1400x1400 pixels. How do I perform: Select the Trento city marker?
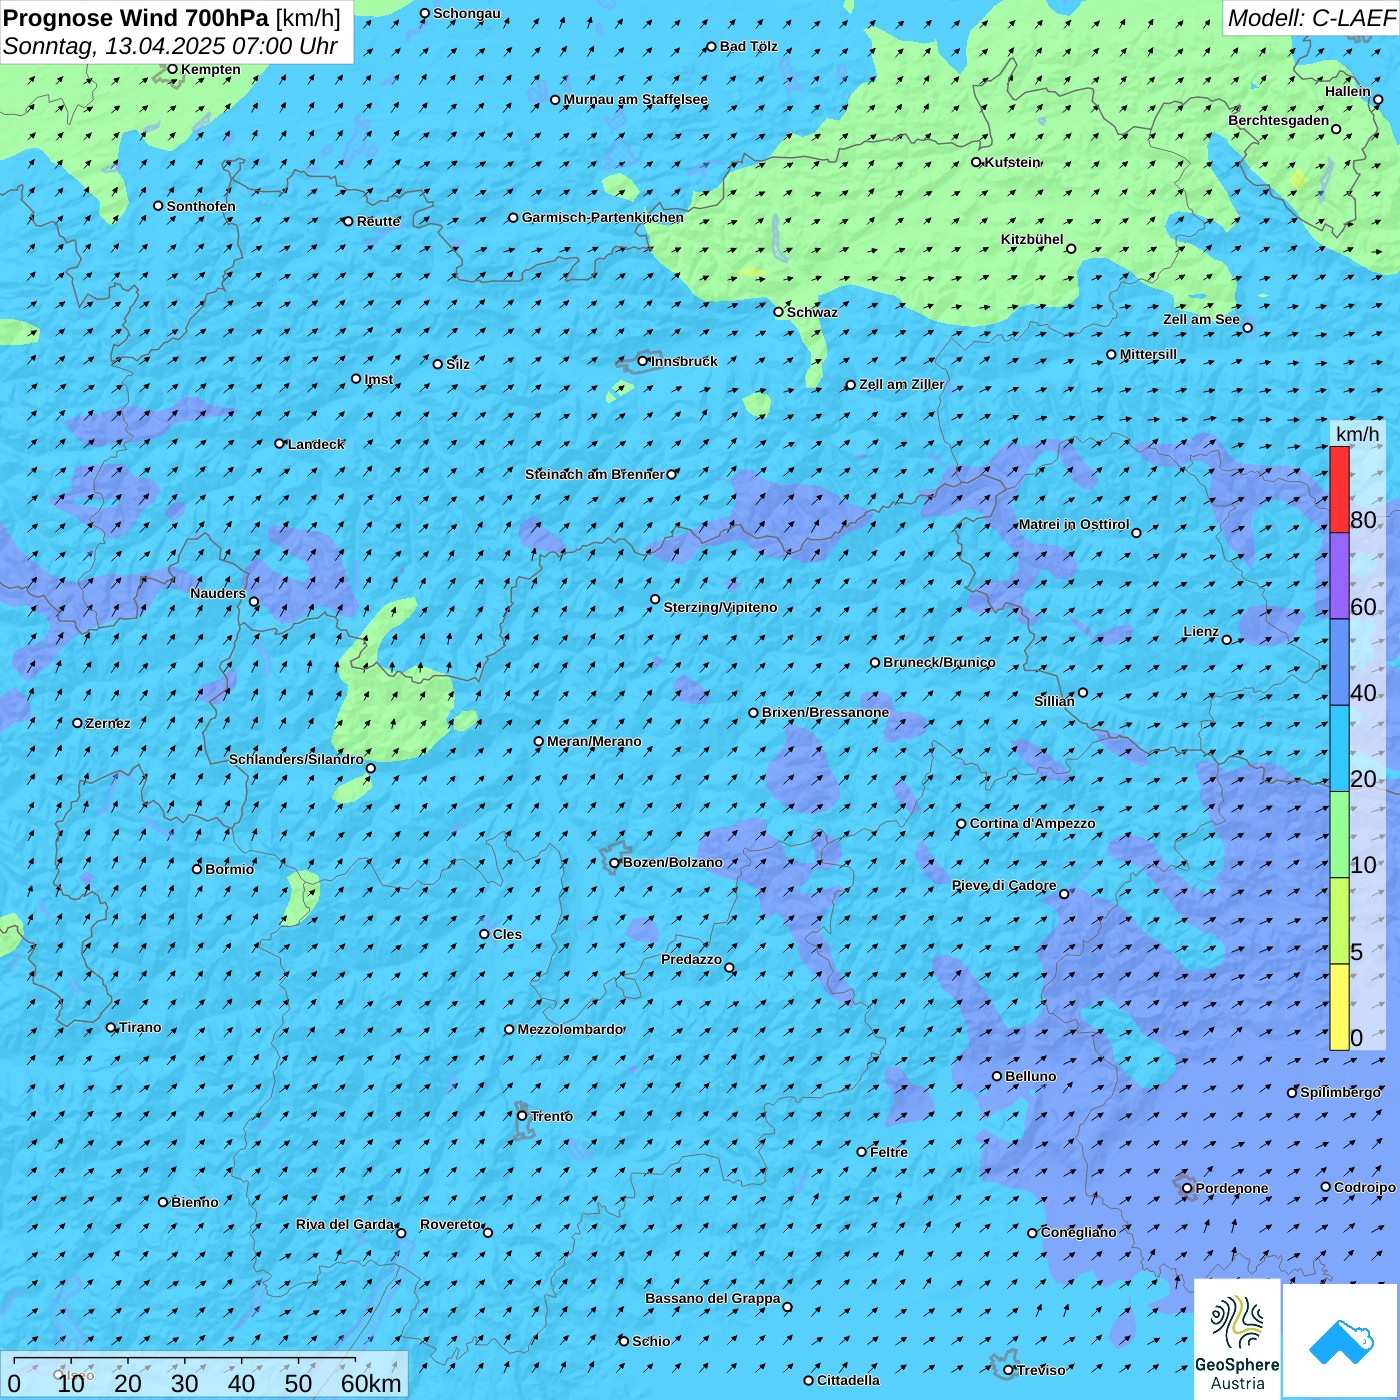click(522, 1116)
